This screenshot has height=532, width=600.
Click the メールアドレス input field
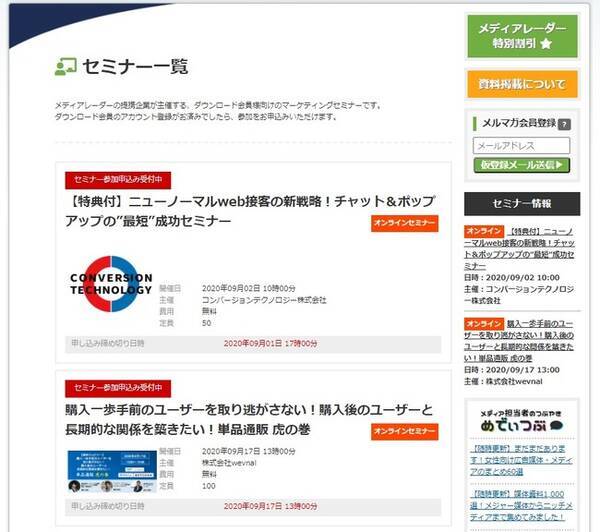point(521,146)
